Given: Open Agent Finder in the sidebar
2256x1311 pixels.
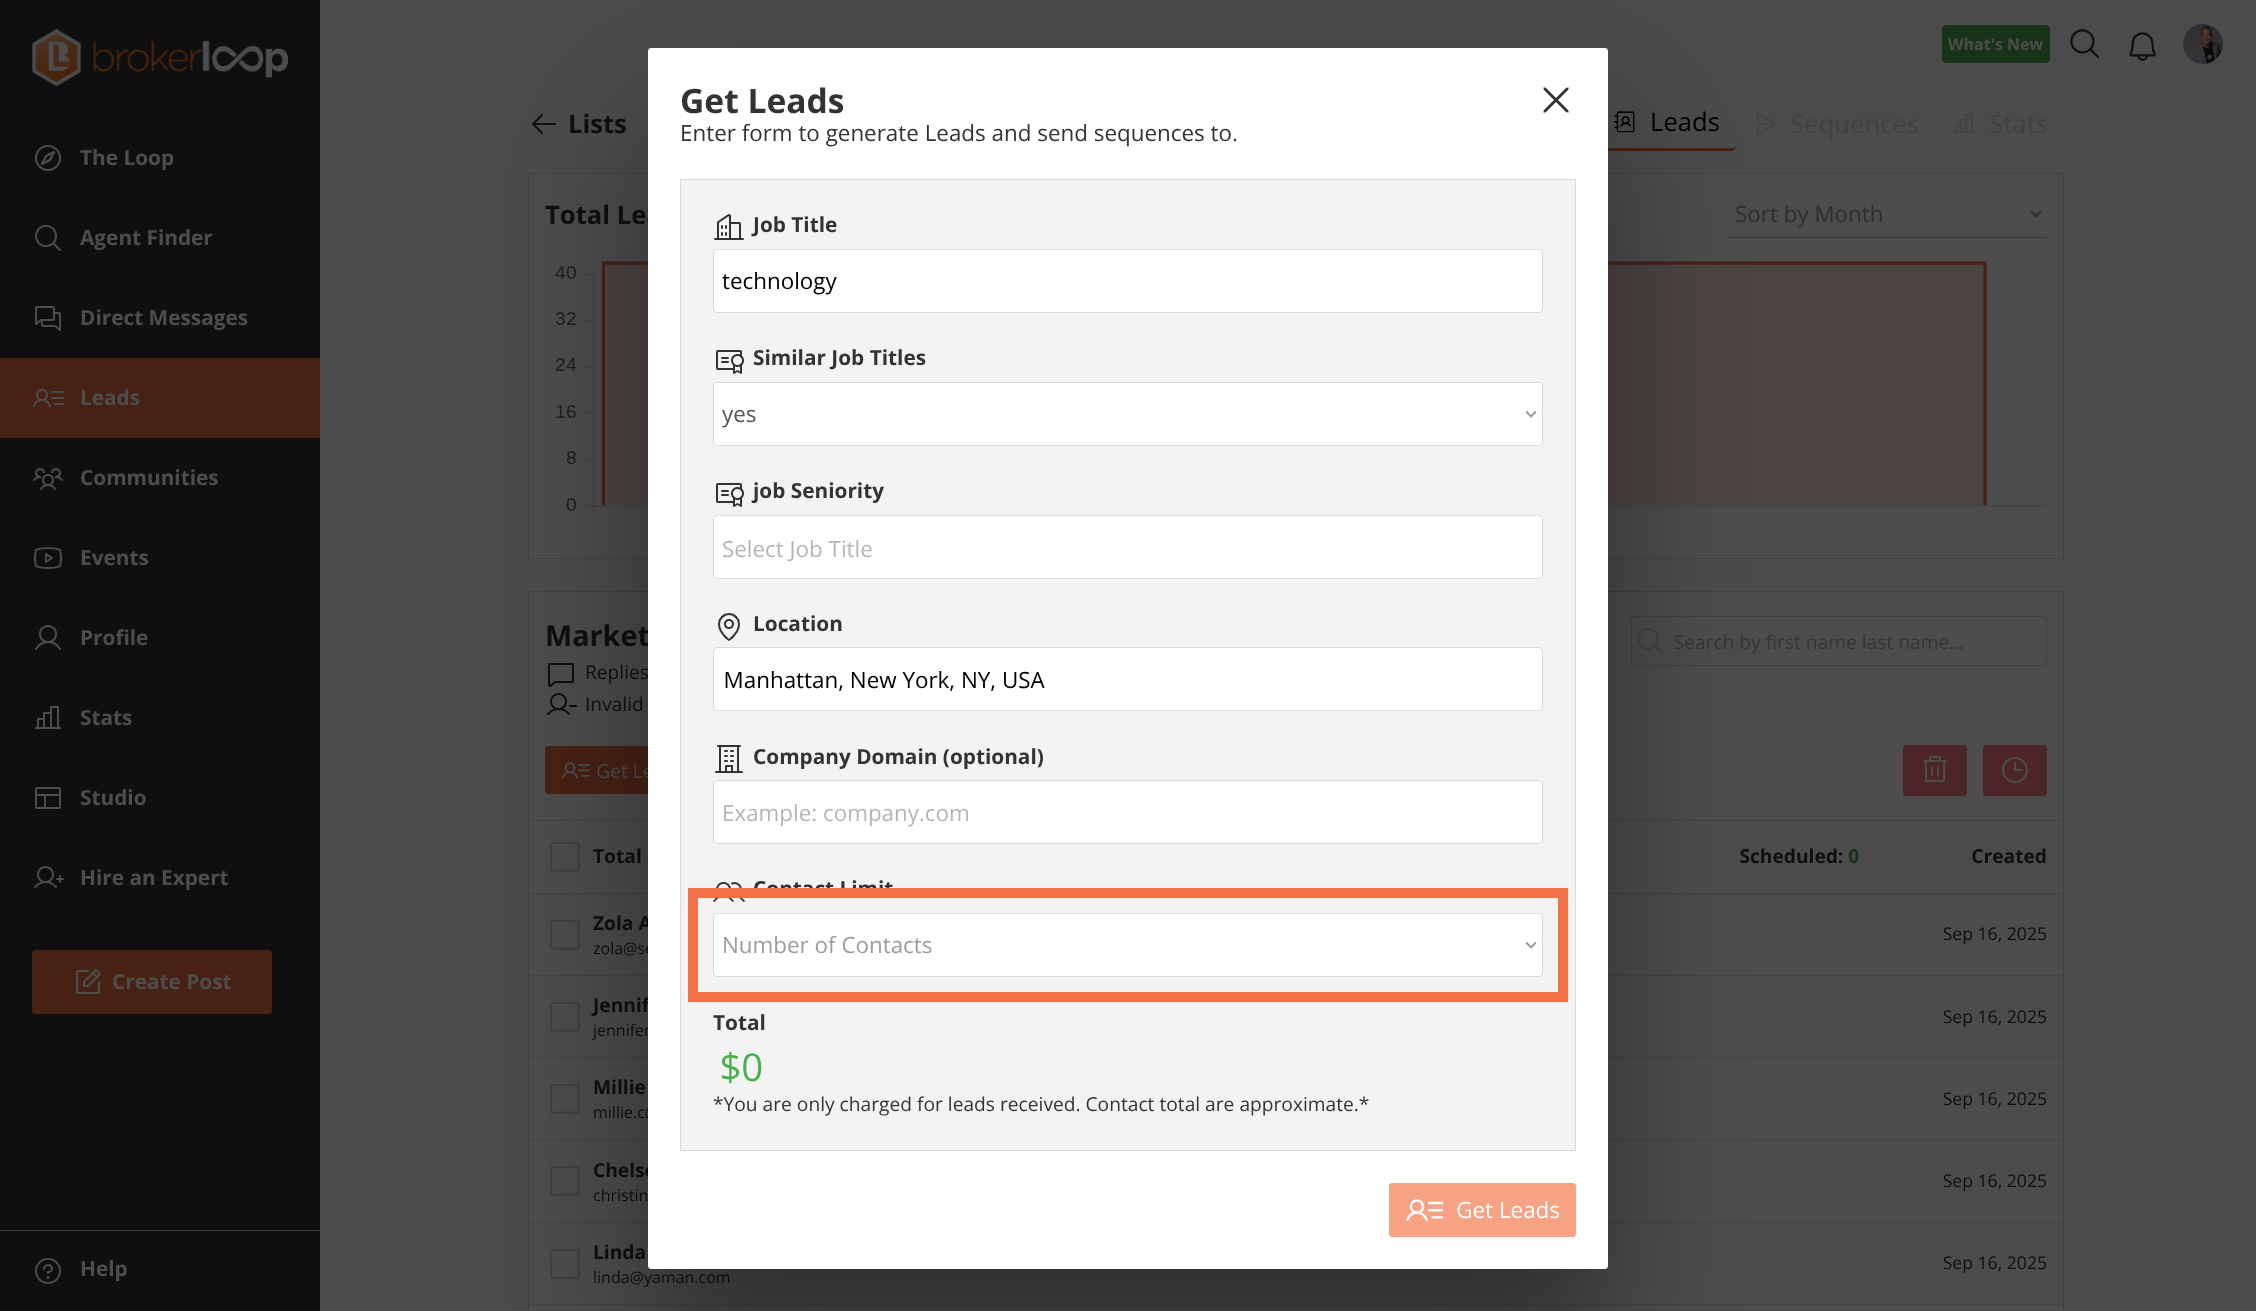Looking at the screenshot, I should click(146, 238).
